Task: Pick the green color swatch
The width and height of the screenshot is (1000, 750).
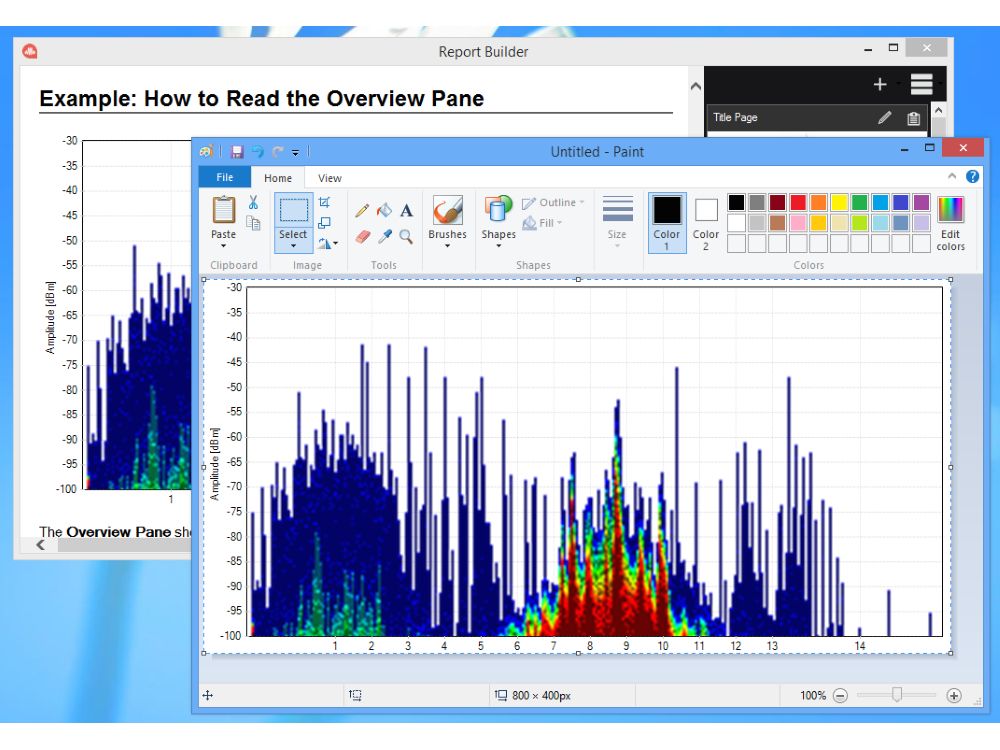Action: point(860,202)
